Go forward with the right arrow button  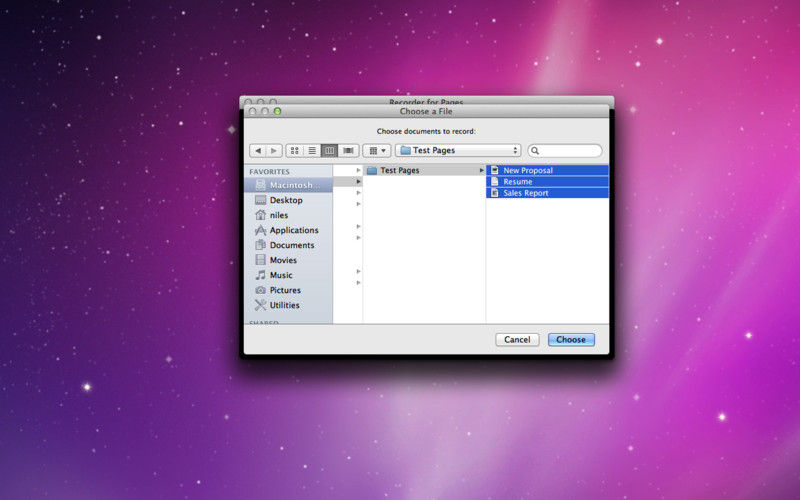tap(274, 151)
